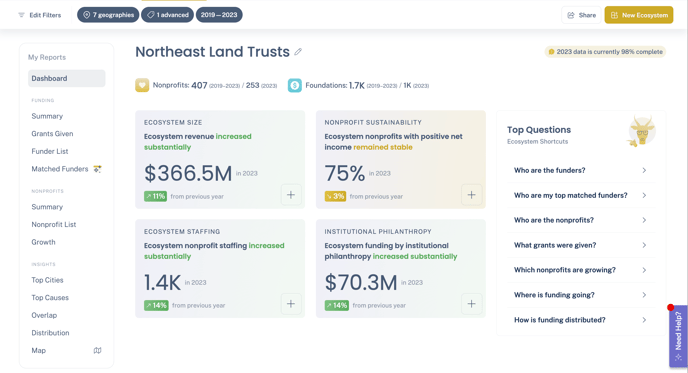Click the bull mascot in Top Questions
Screen dimensions: 688x373
coord(641,131)
